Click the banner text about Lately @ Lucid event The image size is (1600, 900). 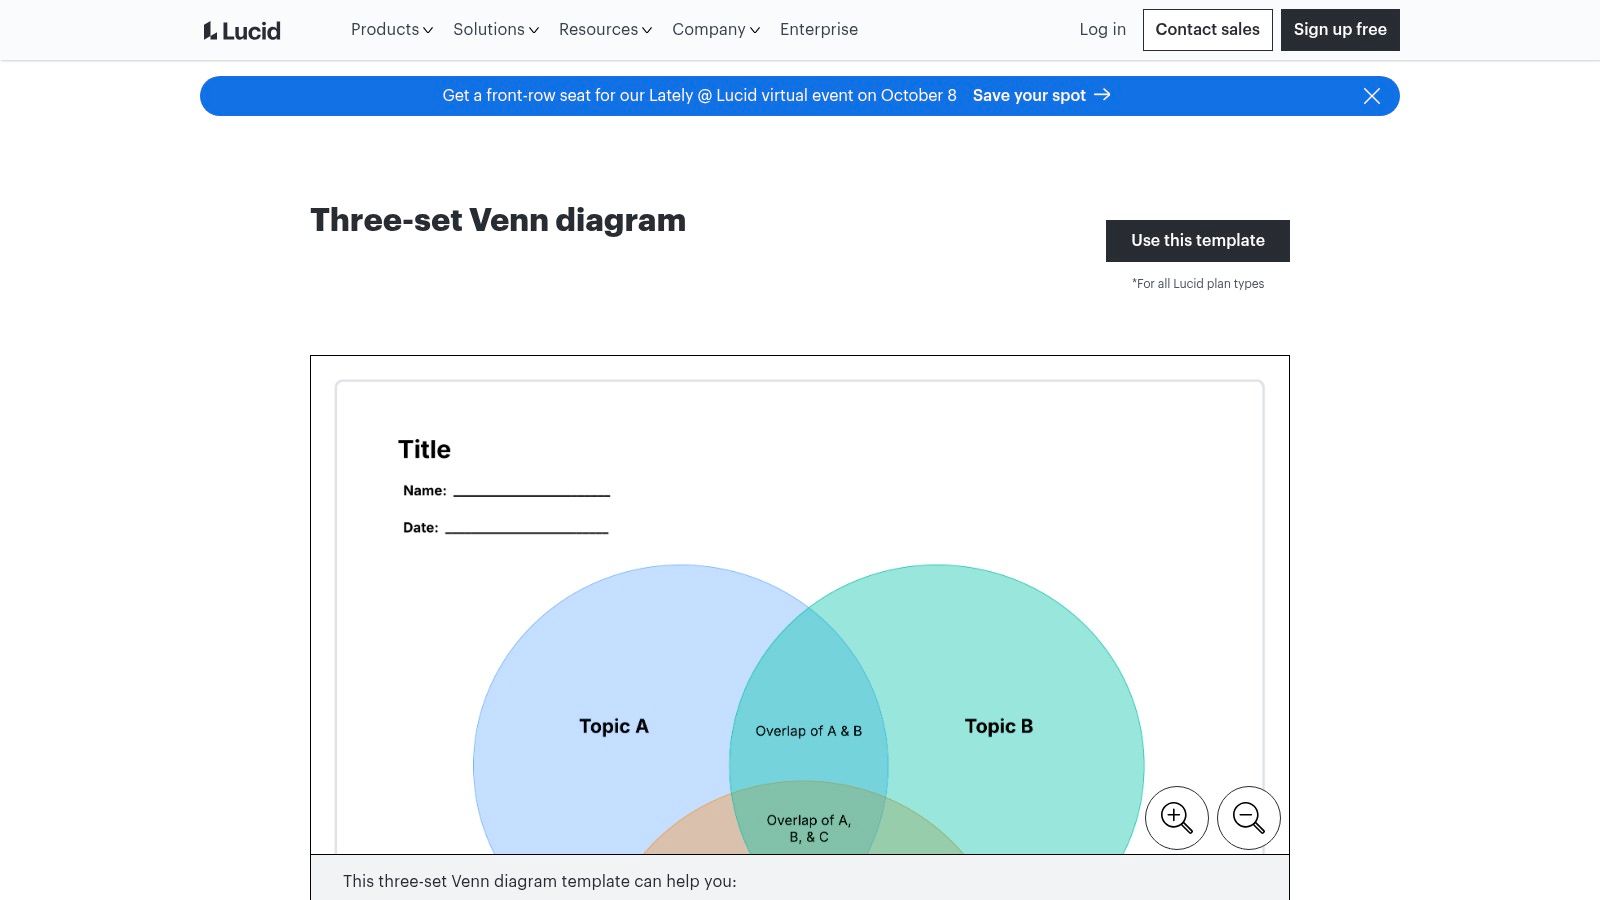699,96
